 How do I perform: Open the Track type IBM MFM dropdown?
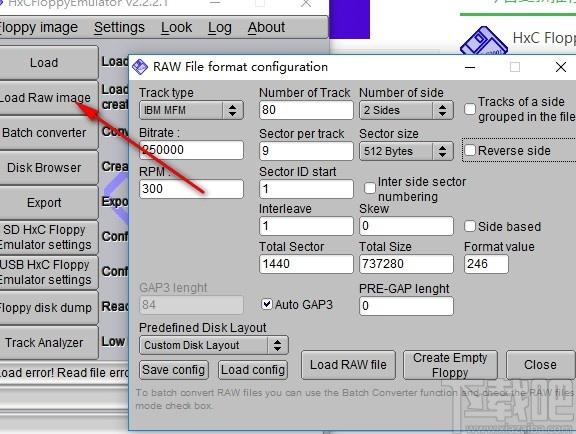pos(191,110)
